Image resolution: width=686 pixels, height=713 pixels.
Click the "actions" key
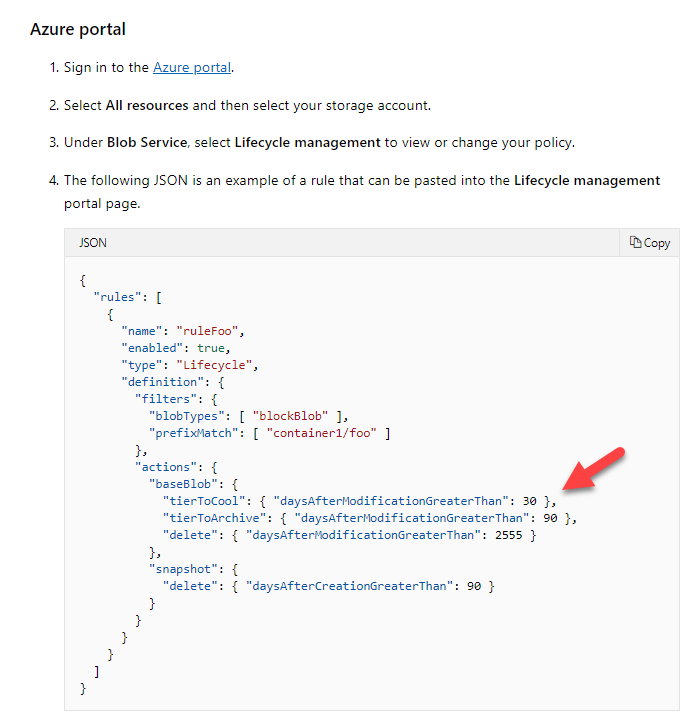pos(166,467)
